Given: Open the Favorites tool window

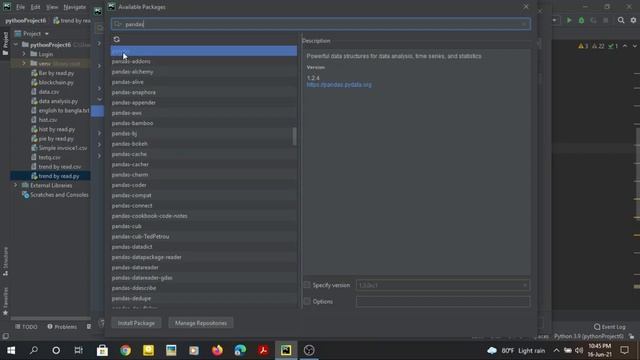Looking at the screenshot, I should tap(5, 301).
